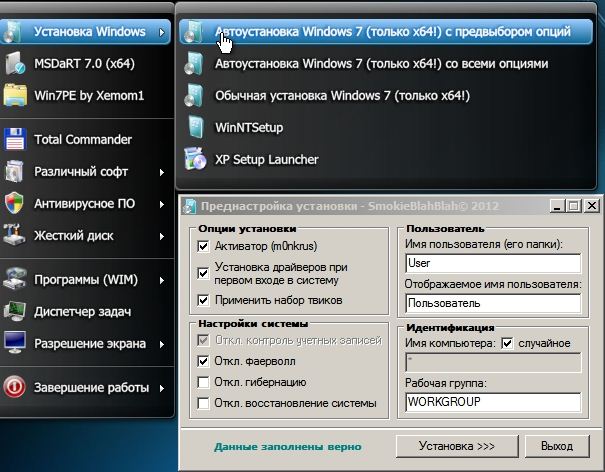Click the WinNTSetup icon

point(196,128)
